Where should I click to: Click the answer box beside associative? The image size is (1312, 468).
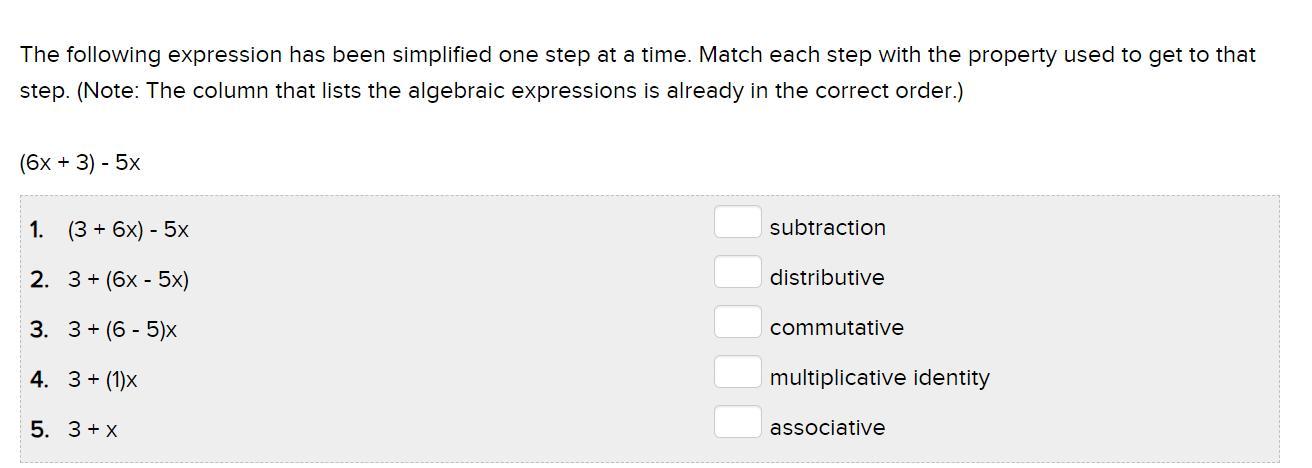pos(737,422)
